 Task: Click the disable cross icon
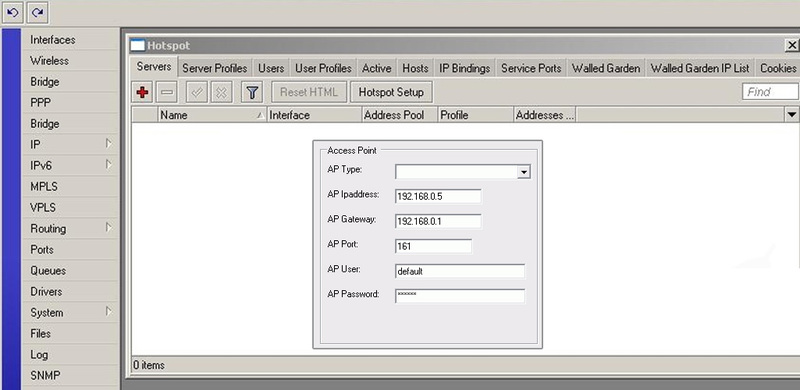pos(221,92)
